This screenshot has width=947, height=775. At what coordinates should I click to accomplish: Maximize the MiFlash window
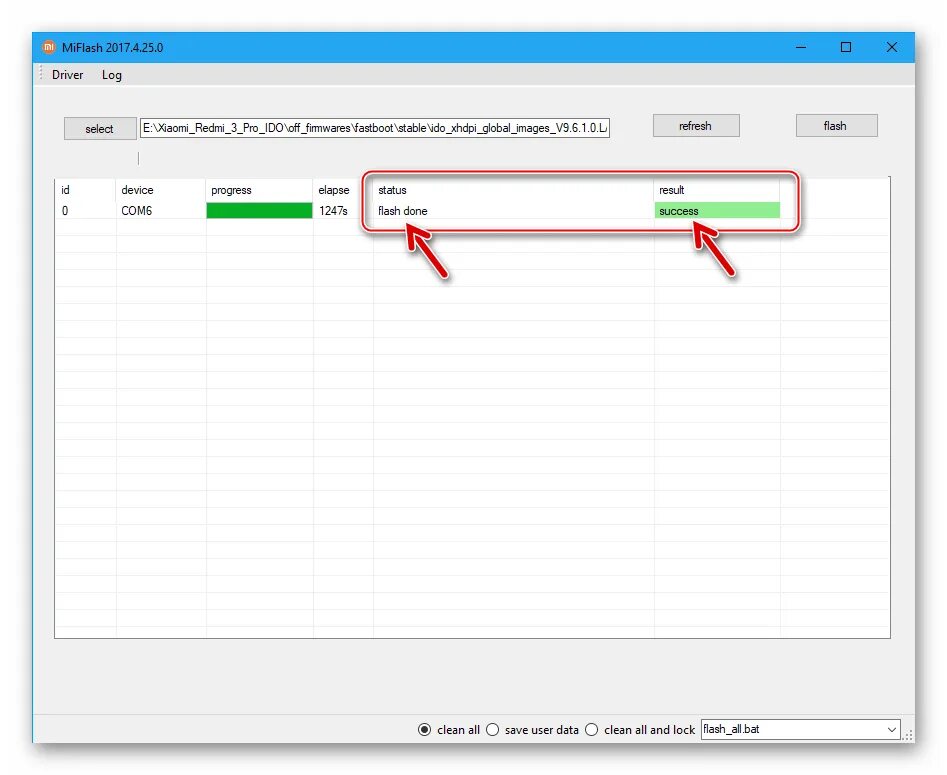[x=846, y=47]
